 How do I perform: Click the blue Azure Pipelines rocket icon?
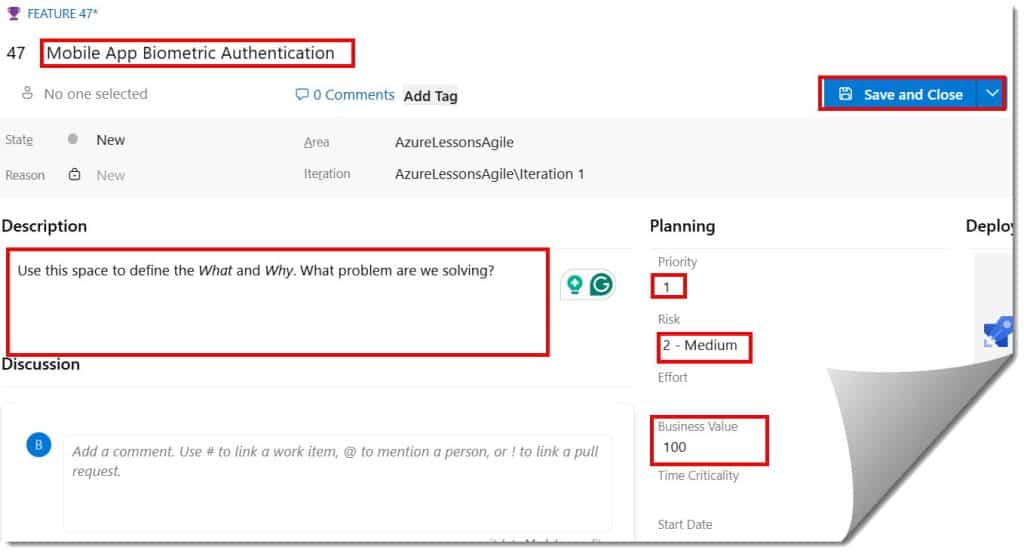point(999,332)
